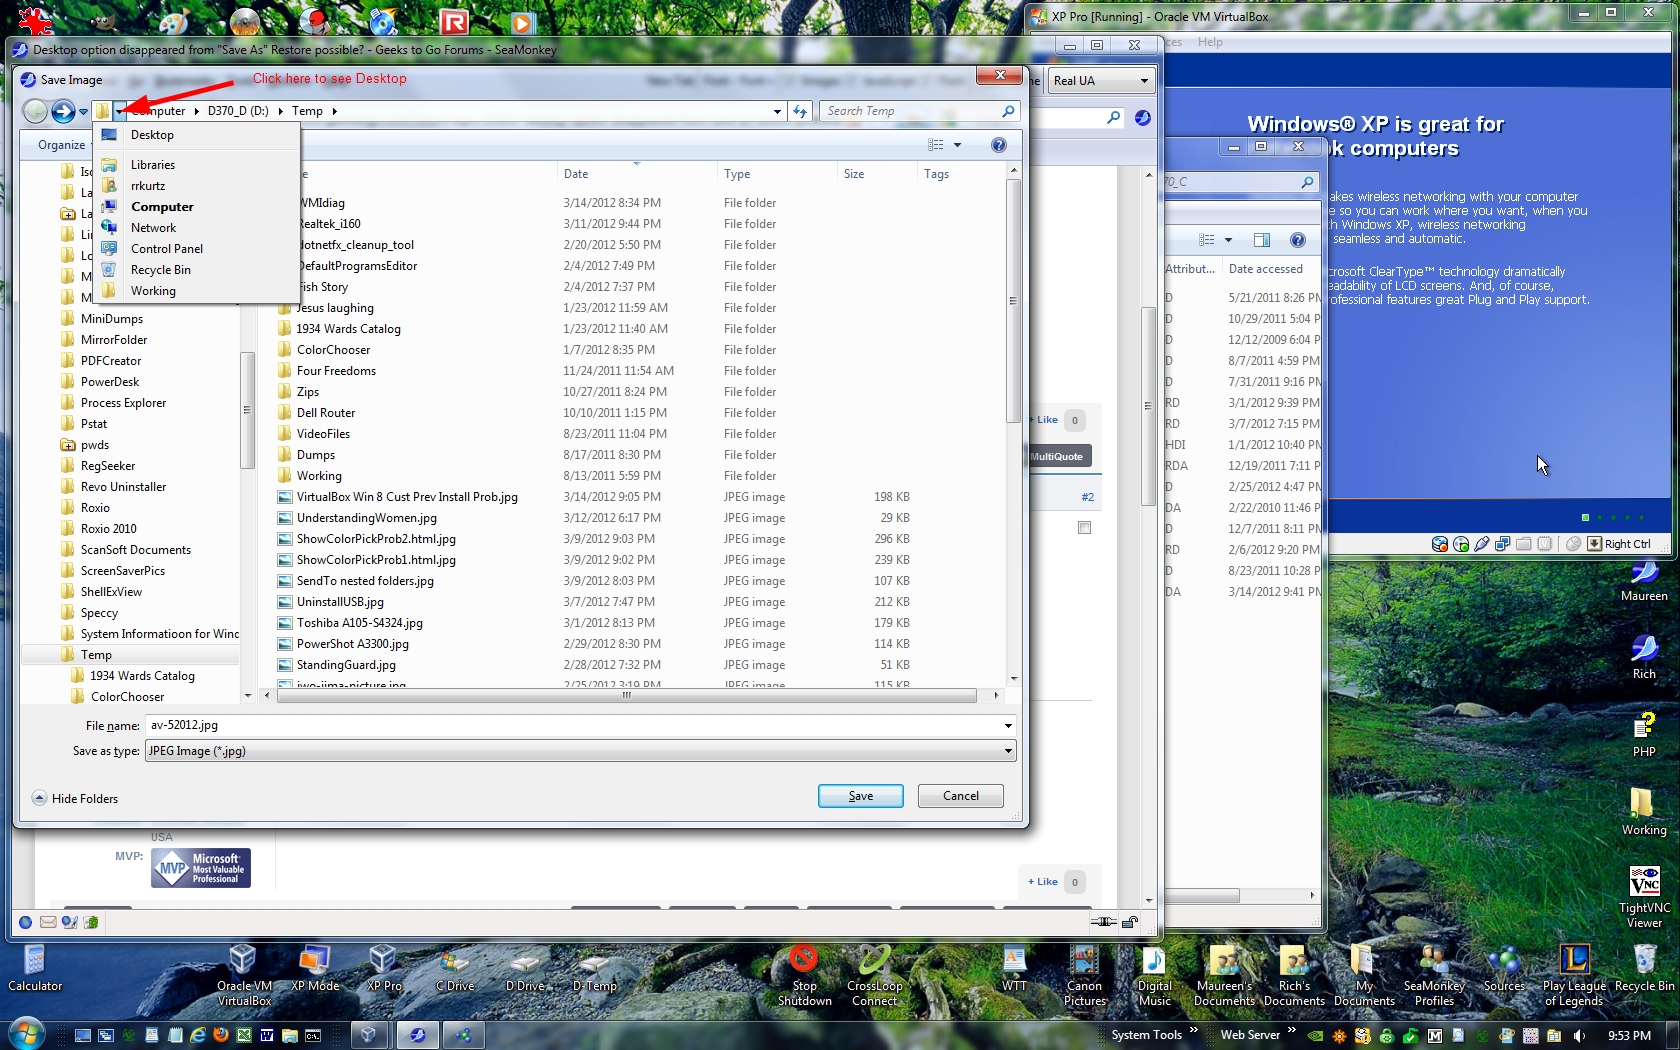Select Process Explorer in the folder tree
The image size is (1680, 1050).
pos(123,403)
